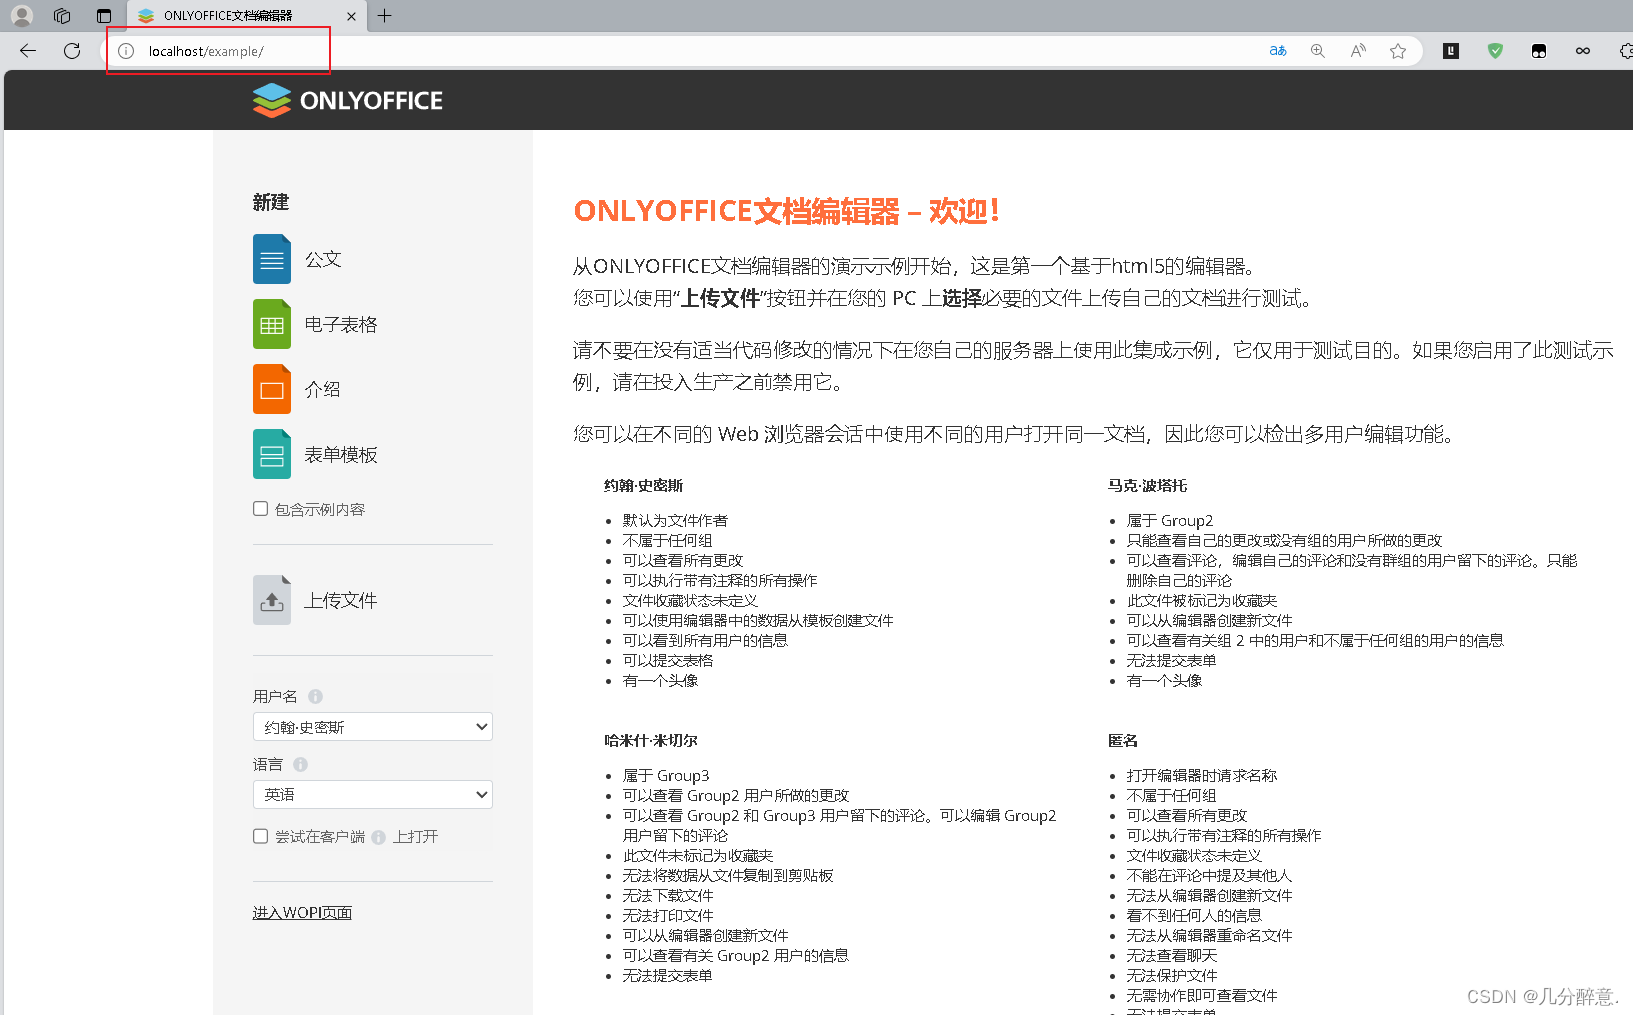Click info icon beside 尝试在客户端
The width and height of the screenshot is (1633, 1015).
pyautogui.click(x=378, y=837)
